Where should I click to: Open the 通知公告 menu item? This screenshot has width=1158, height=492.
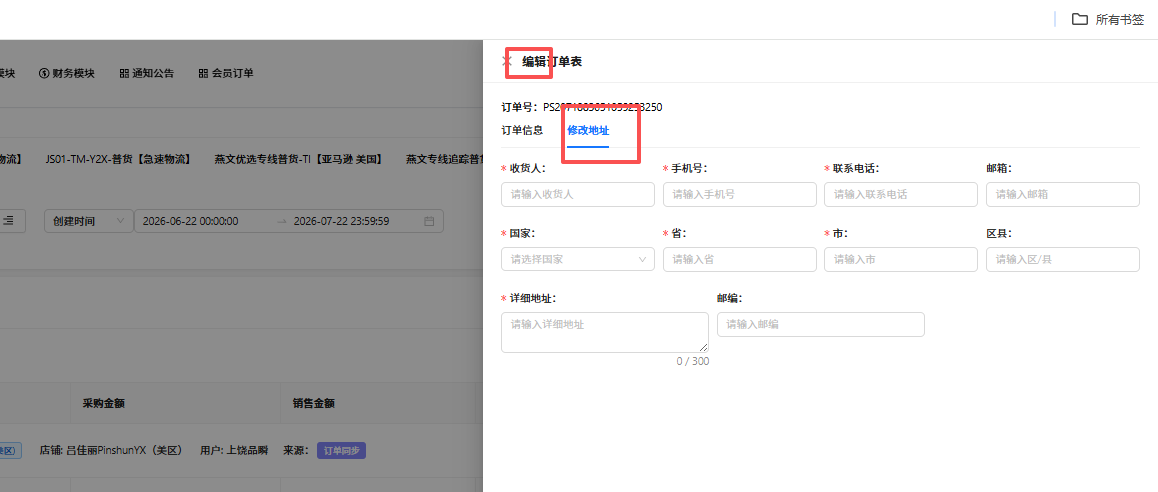point(146,73)
